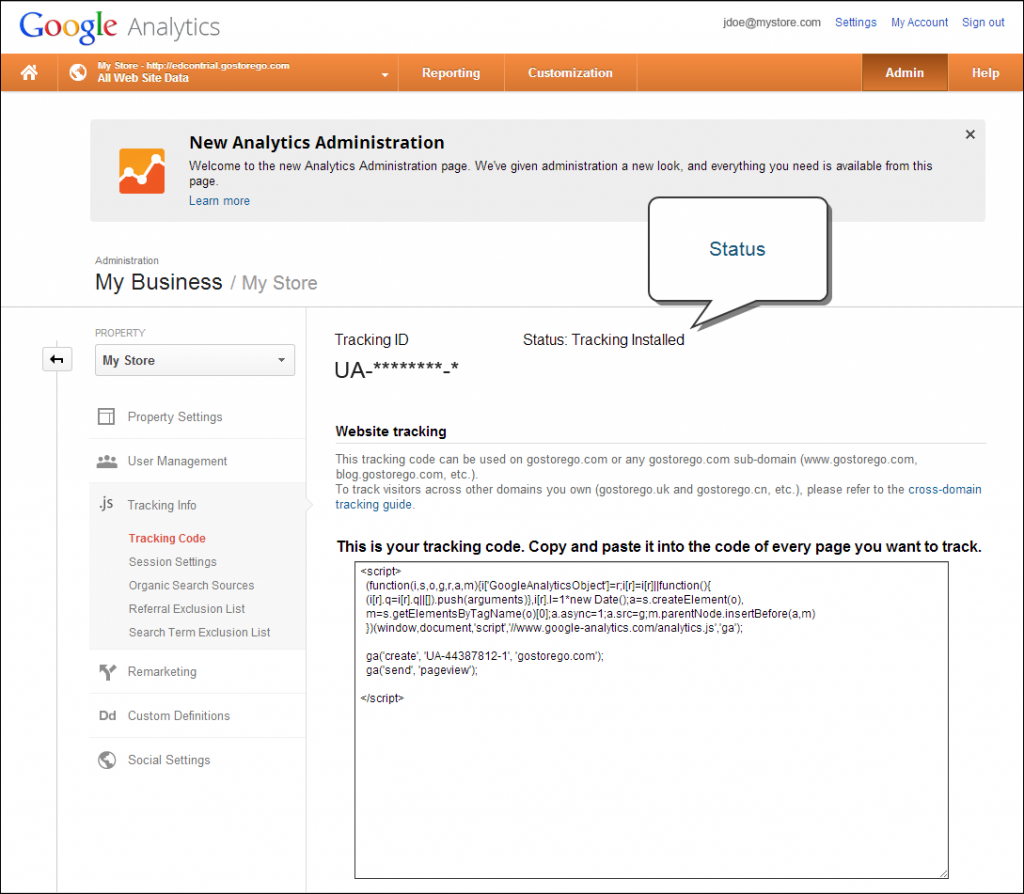Click the Dd Custom Definitions icon
Image resolution: width=1024 pixels, height=894 pixels.
107,716
